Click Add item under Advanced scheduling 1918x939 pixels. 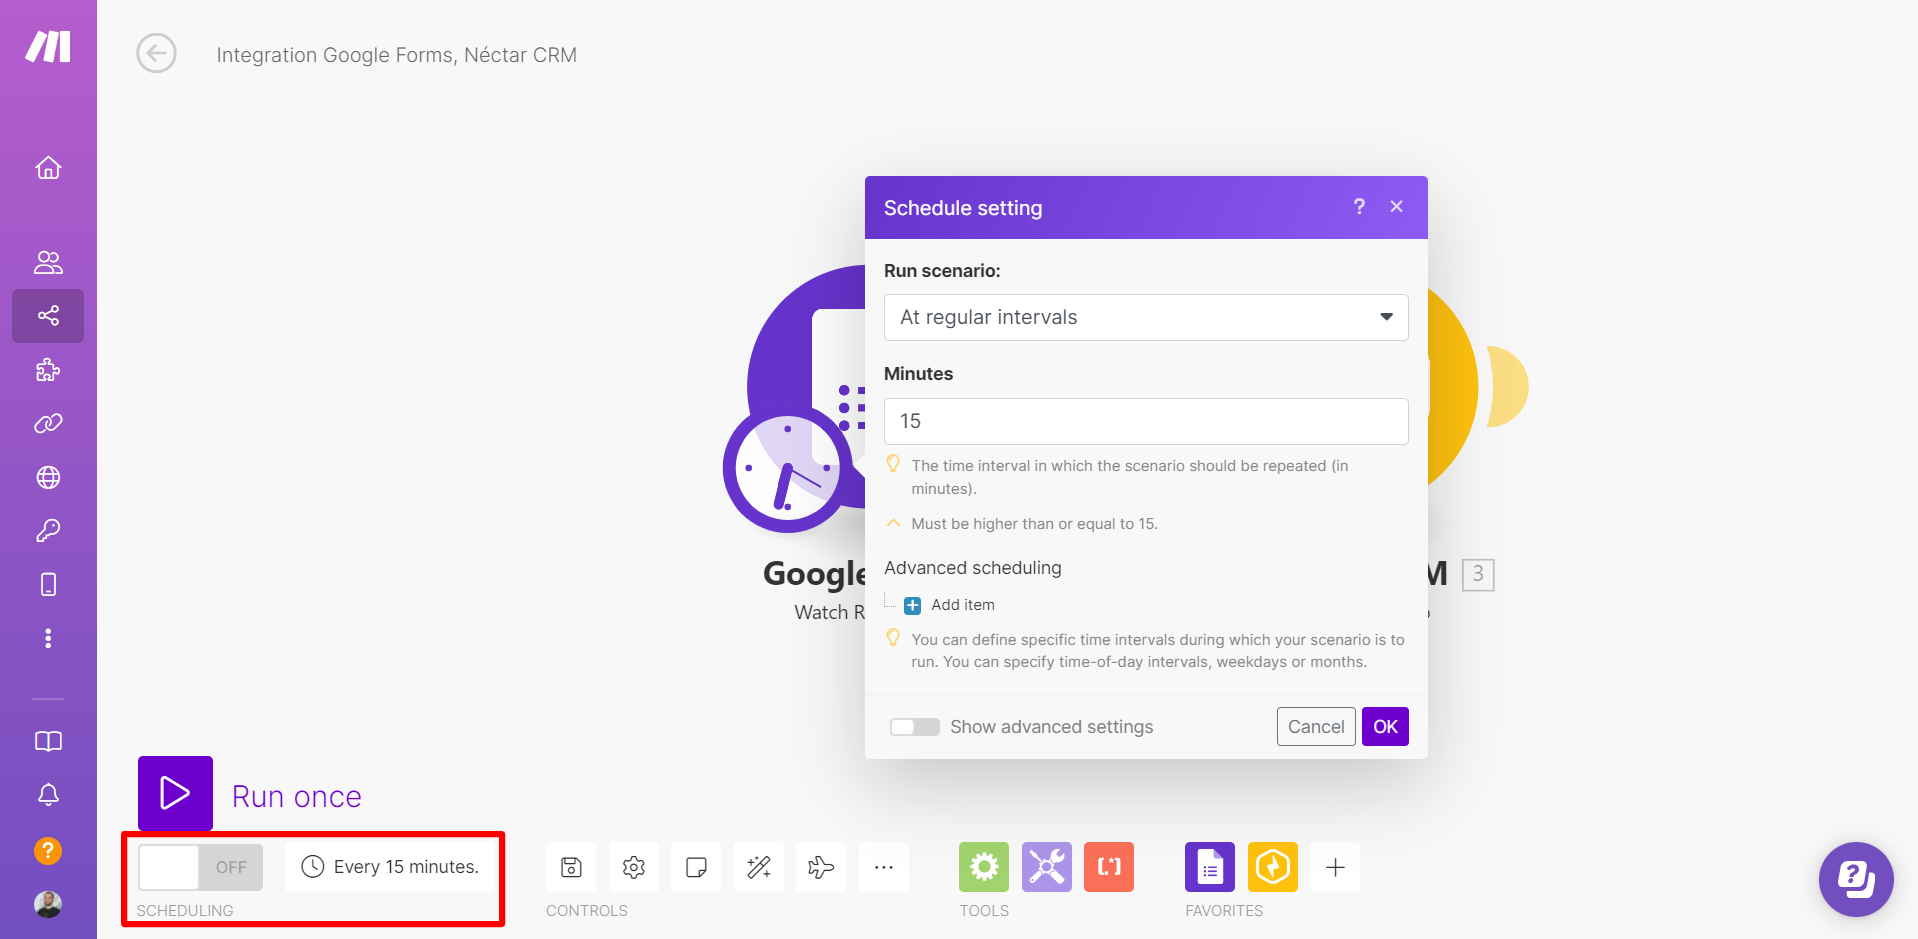pyautogui.click(x=949, y=605)
